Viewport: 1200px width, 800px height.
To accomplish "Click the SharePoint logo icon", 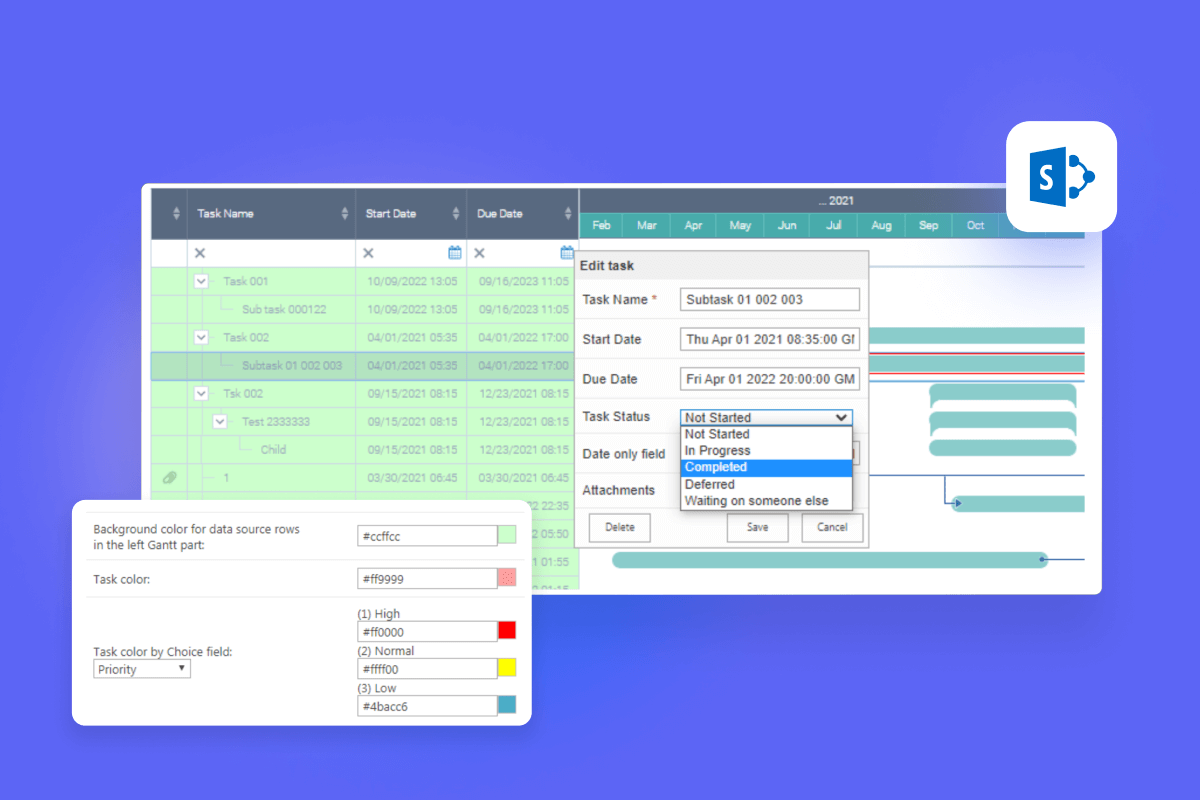I will click(x=1061, y=177).
